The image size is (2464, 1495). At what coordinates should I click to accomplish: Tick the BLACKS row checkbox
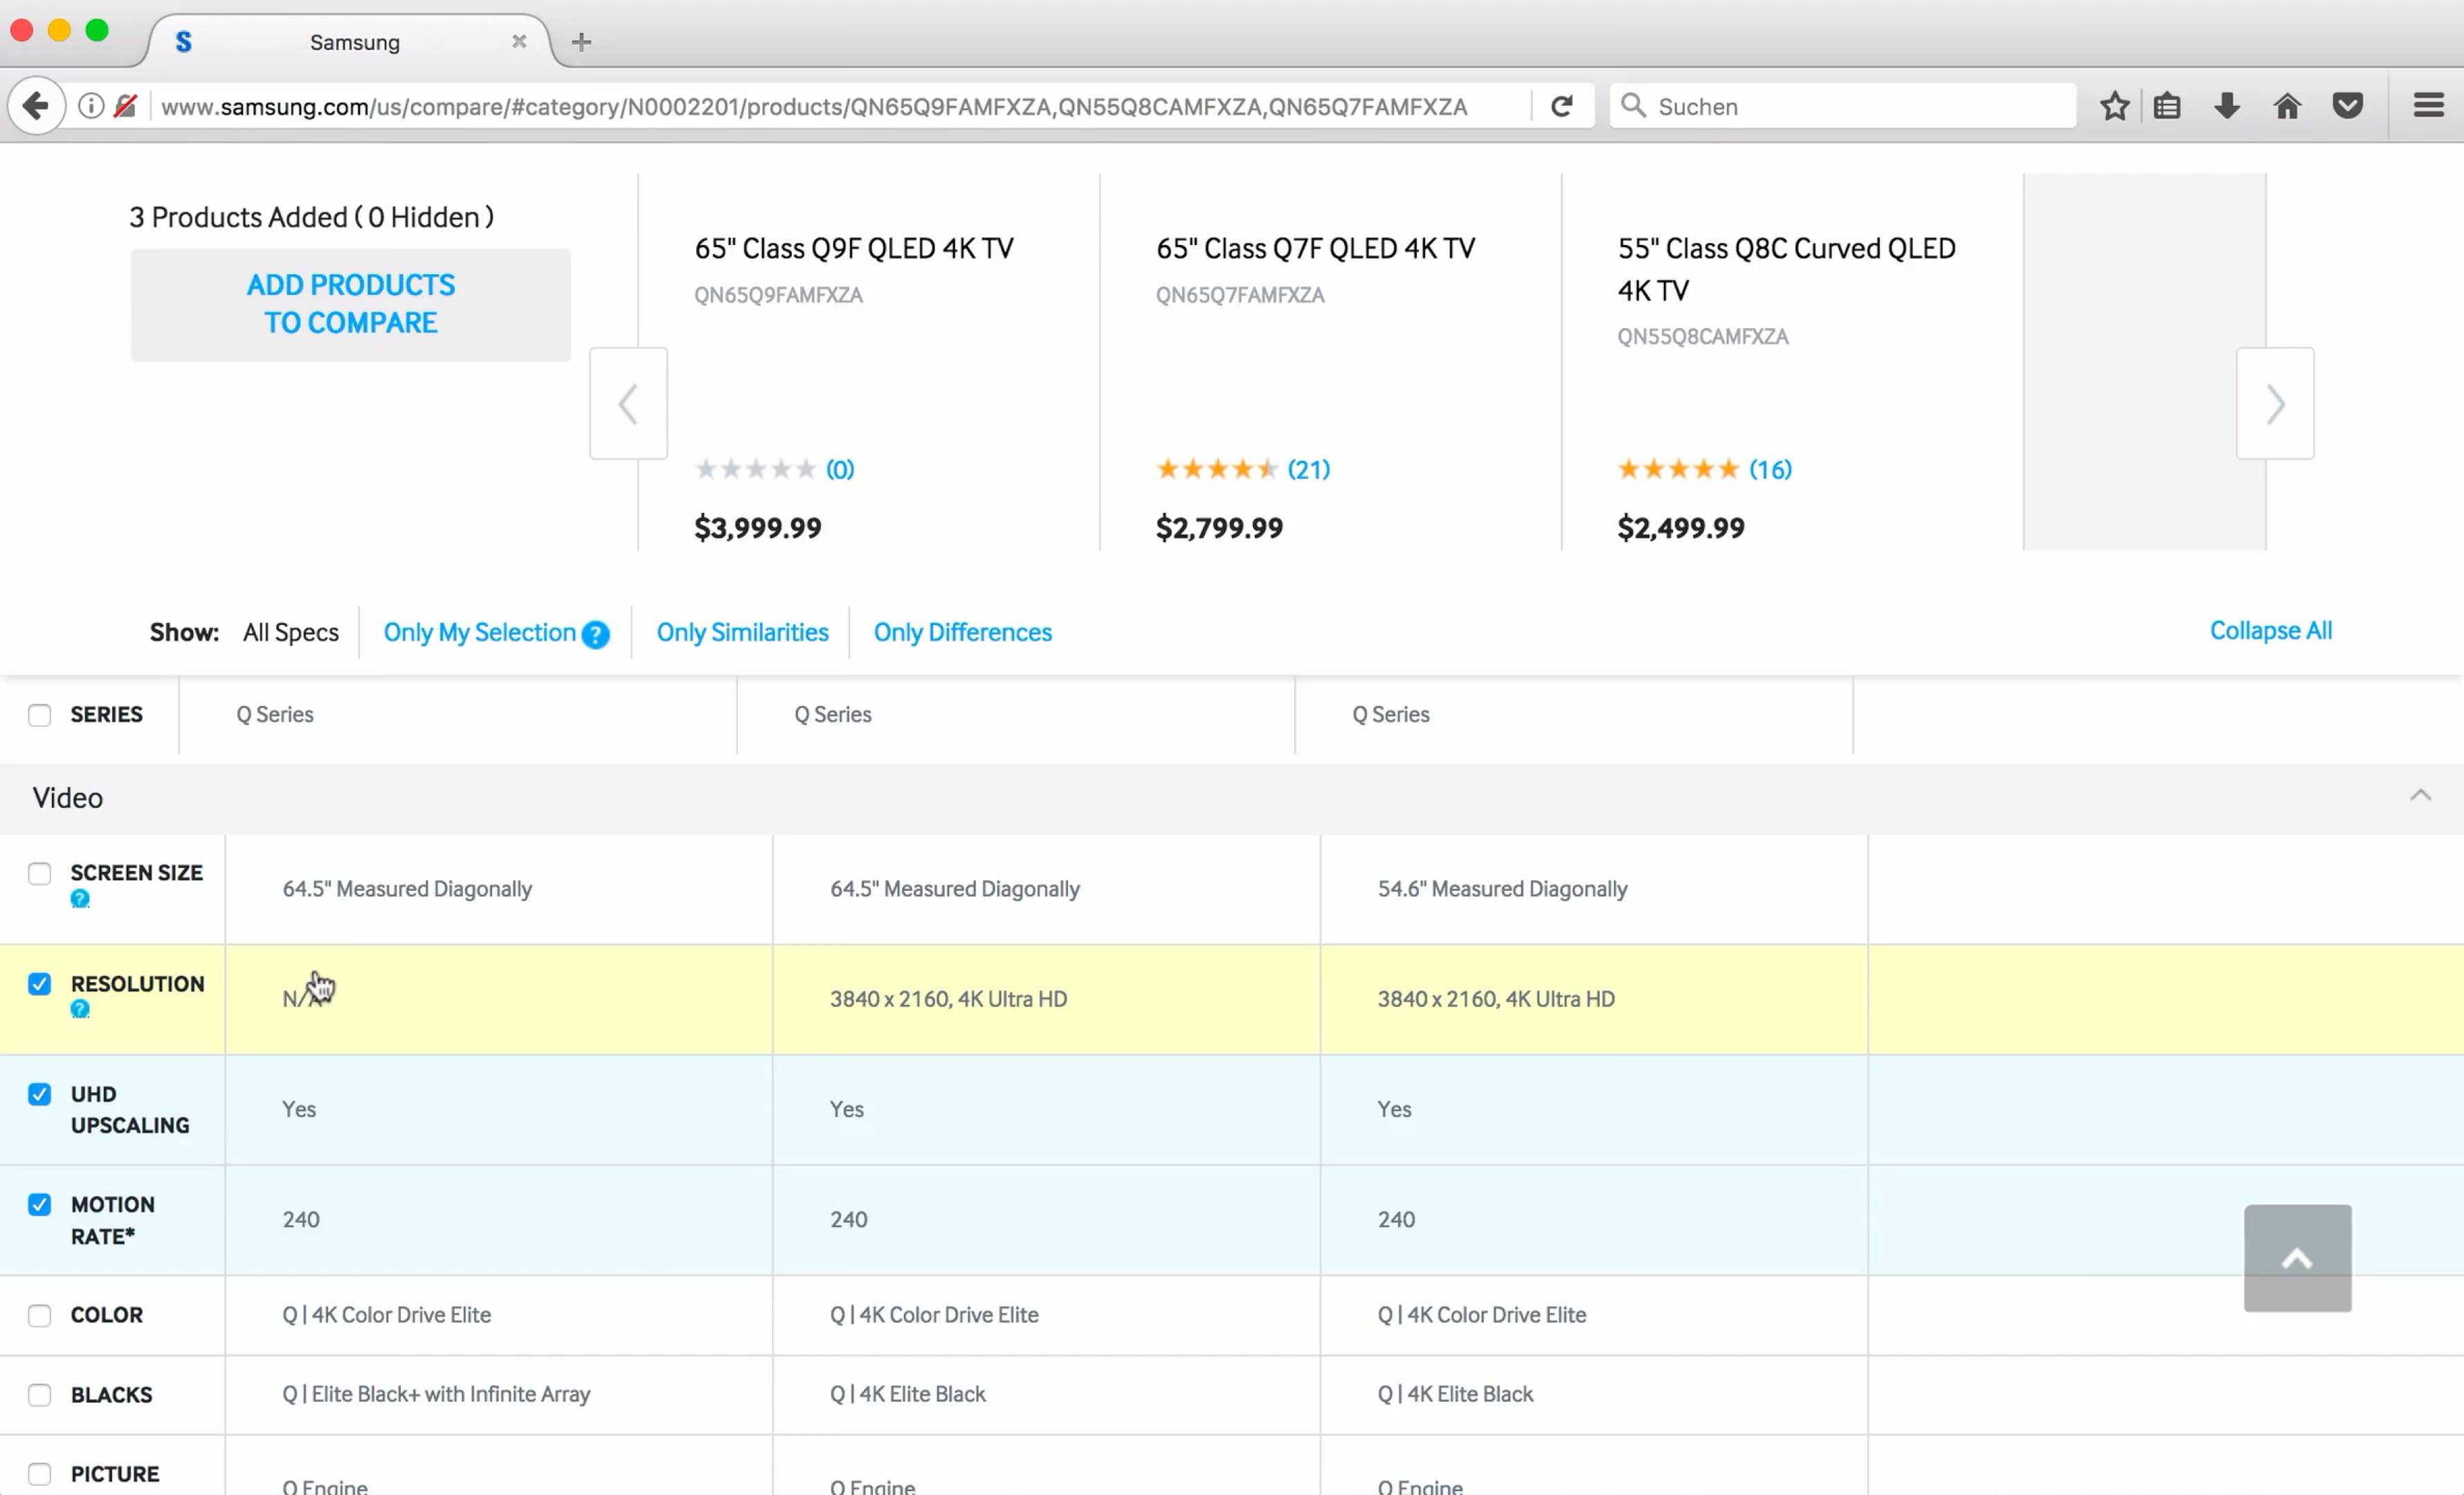[40, 1395]
